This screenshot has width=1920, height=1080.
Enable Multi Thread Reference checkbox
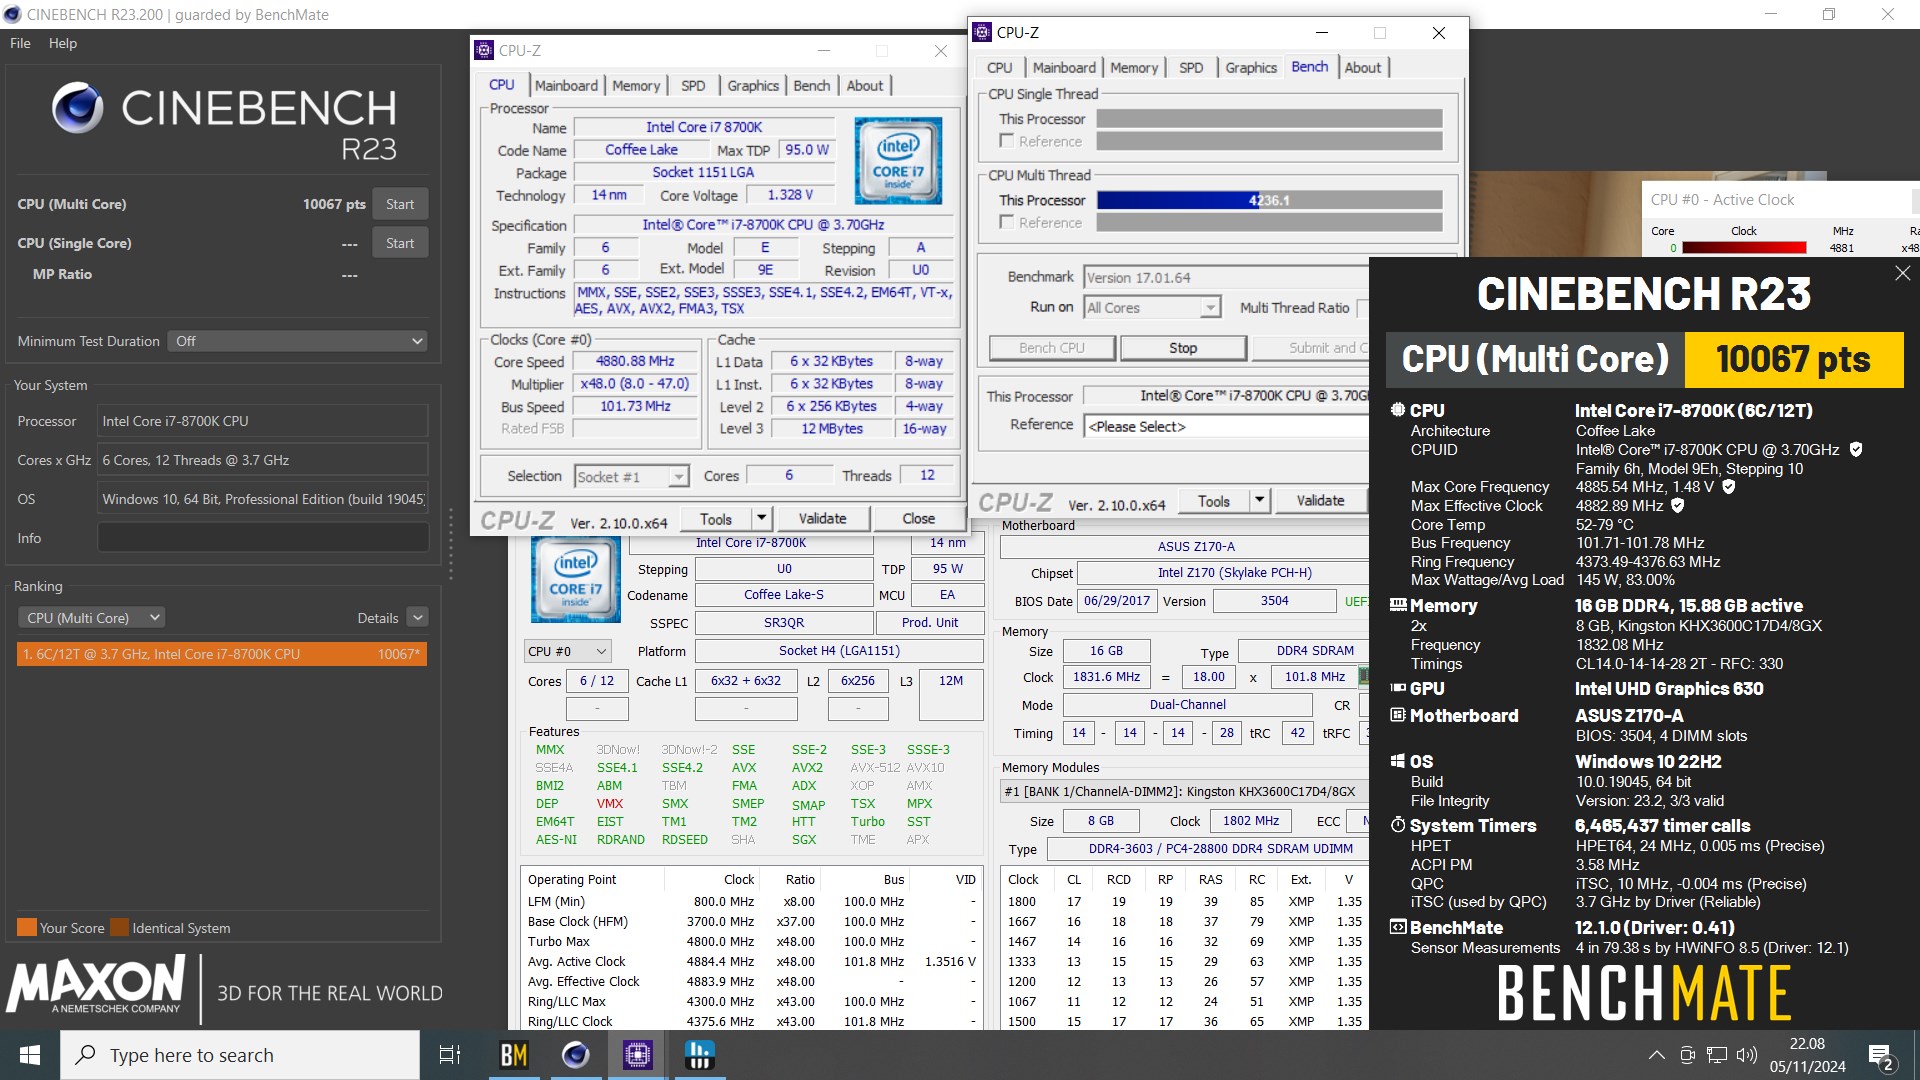coord(1007,222)
